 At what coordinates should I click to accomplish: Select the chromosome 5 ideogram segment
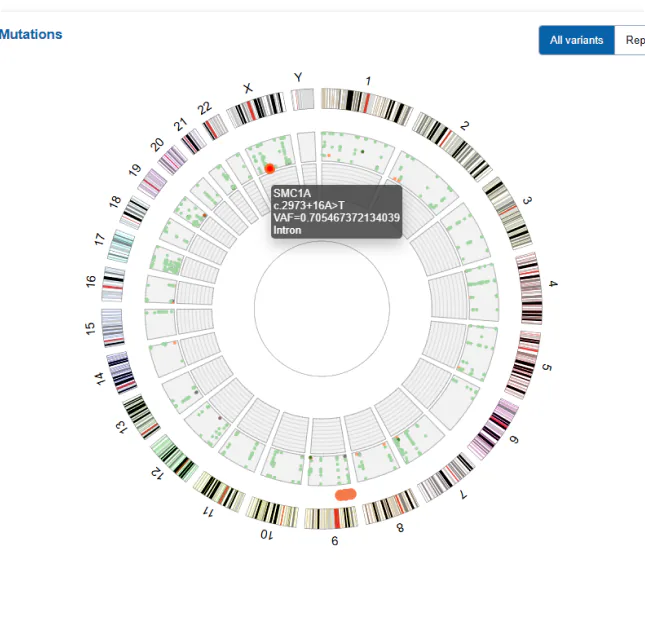pos(523,365)
